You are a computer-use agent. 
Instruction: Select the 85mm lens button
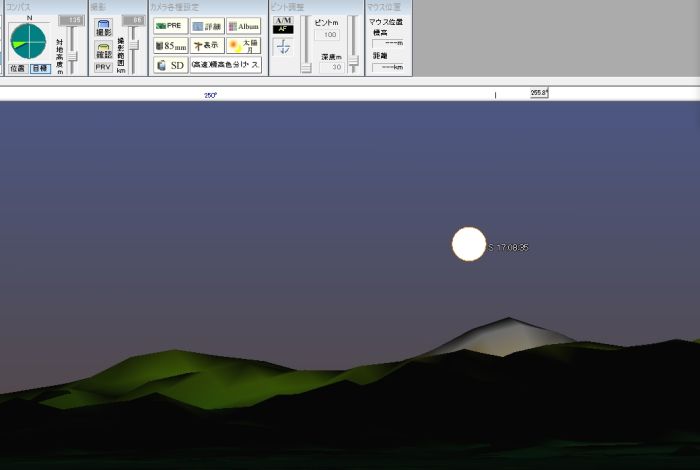pos(171,45)
